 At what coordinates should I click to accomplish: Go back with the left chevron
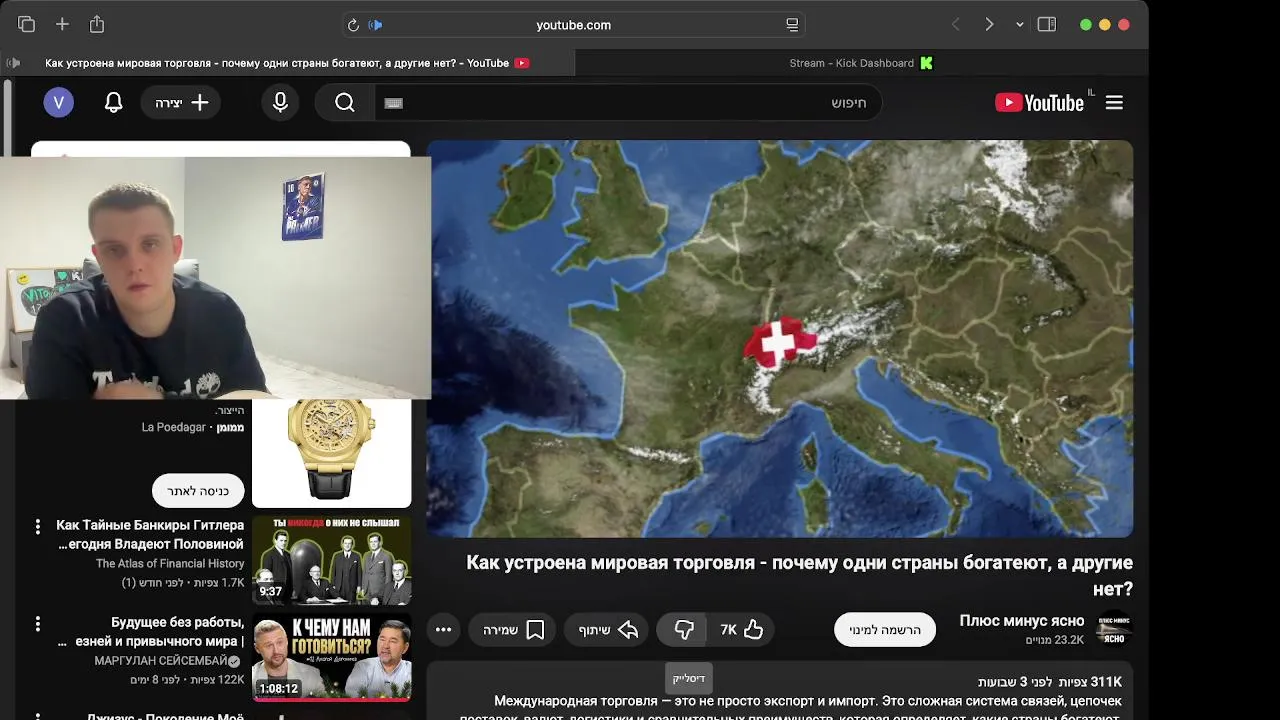(x=955, y=24)
